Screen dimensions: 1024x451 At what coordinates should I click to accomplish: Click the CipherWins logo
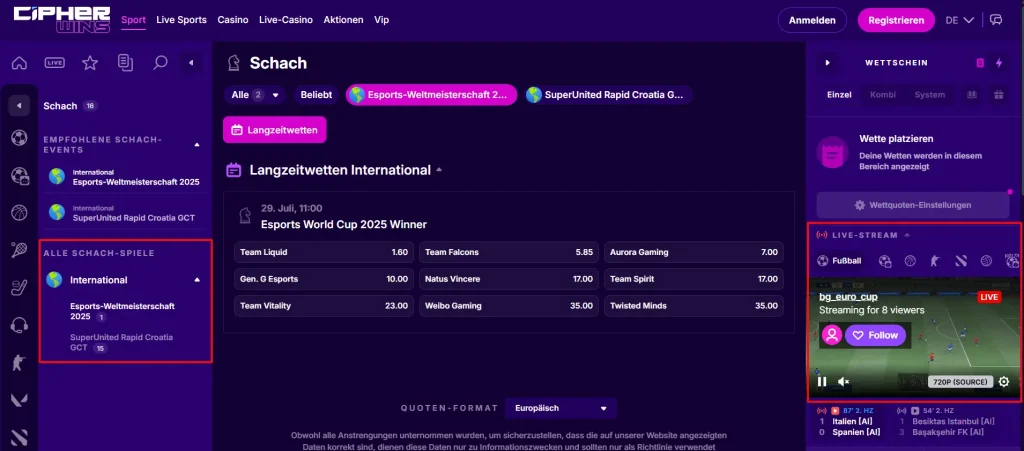[61, 20]
